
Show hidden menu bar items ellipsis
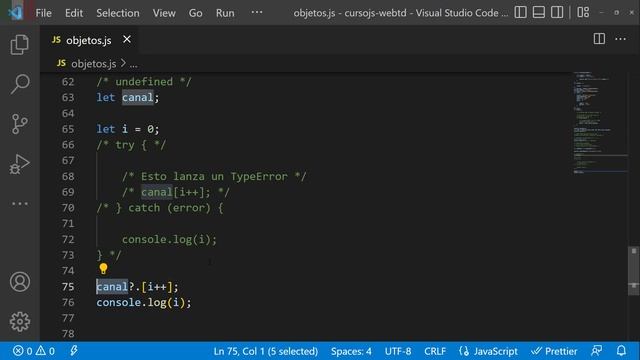pyautogui.click(x=257, y=12)
